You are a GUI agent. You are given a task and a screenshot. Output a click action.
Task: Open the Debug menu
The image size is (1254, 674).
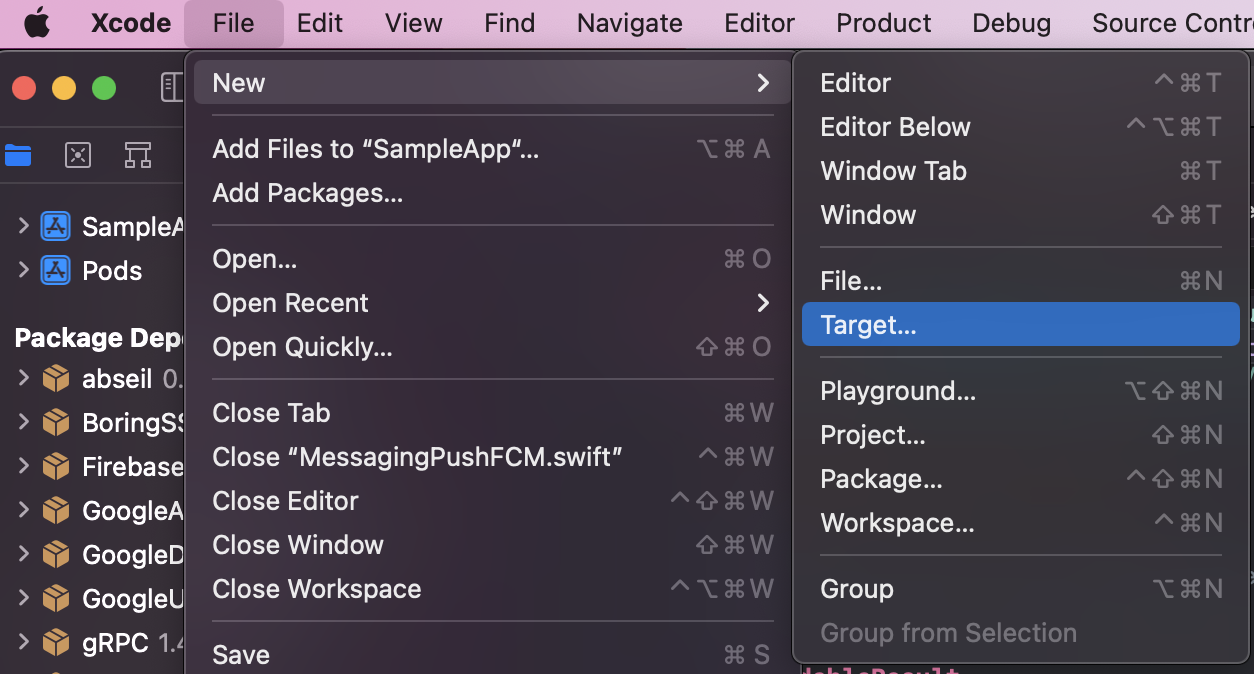pos(1012,23)
